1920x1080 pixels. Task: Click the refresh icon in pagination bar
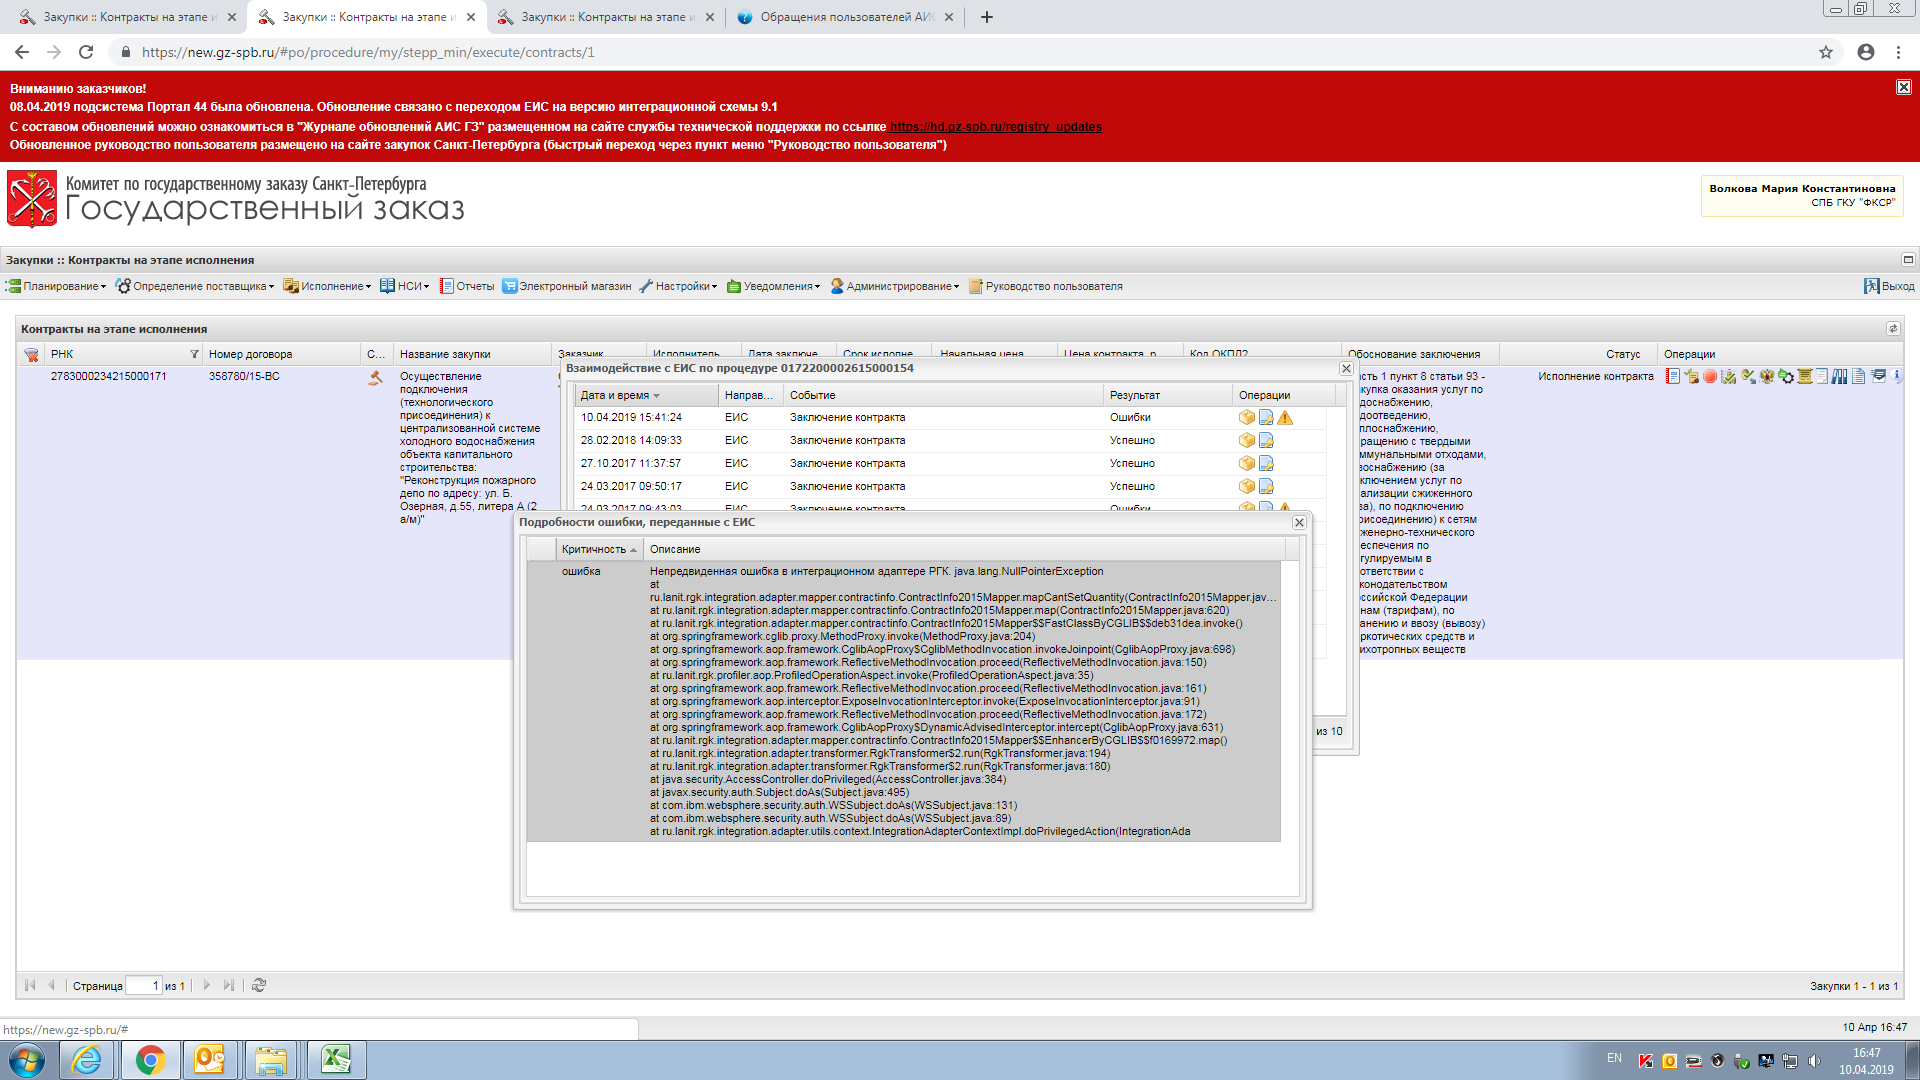[x=259, y=986]
